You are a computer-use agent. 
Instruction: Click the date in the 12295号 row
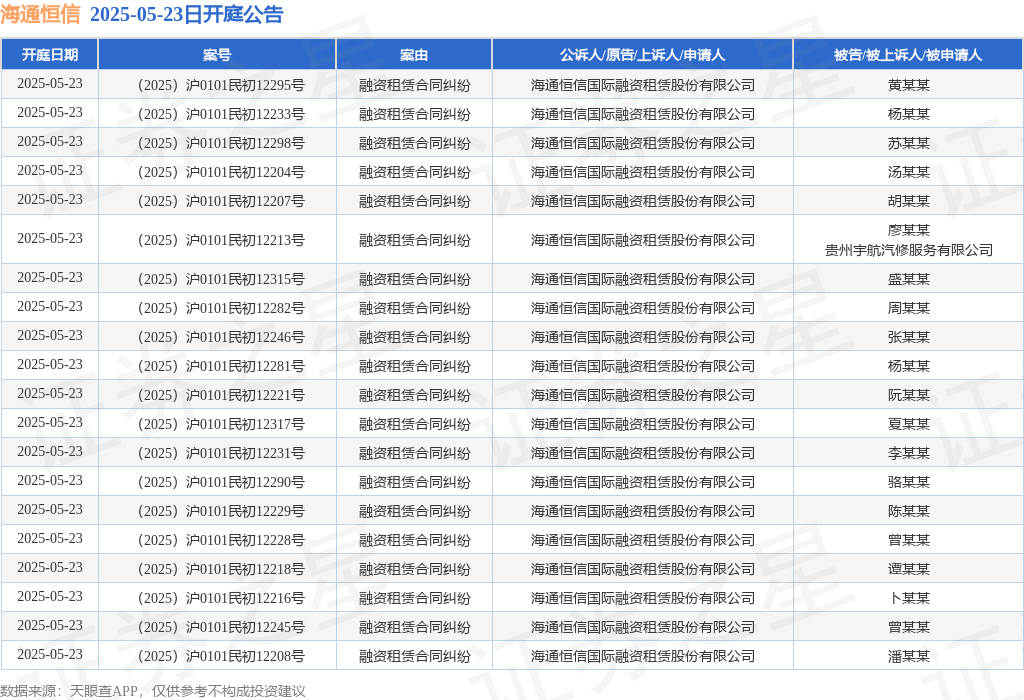pos(50,84)
